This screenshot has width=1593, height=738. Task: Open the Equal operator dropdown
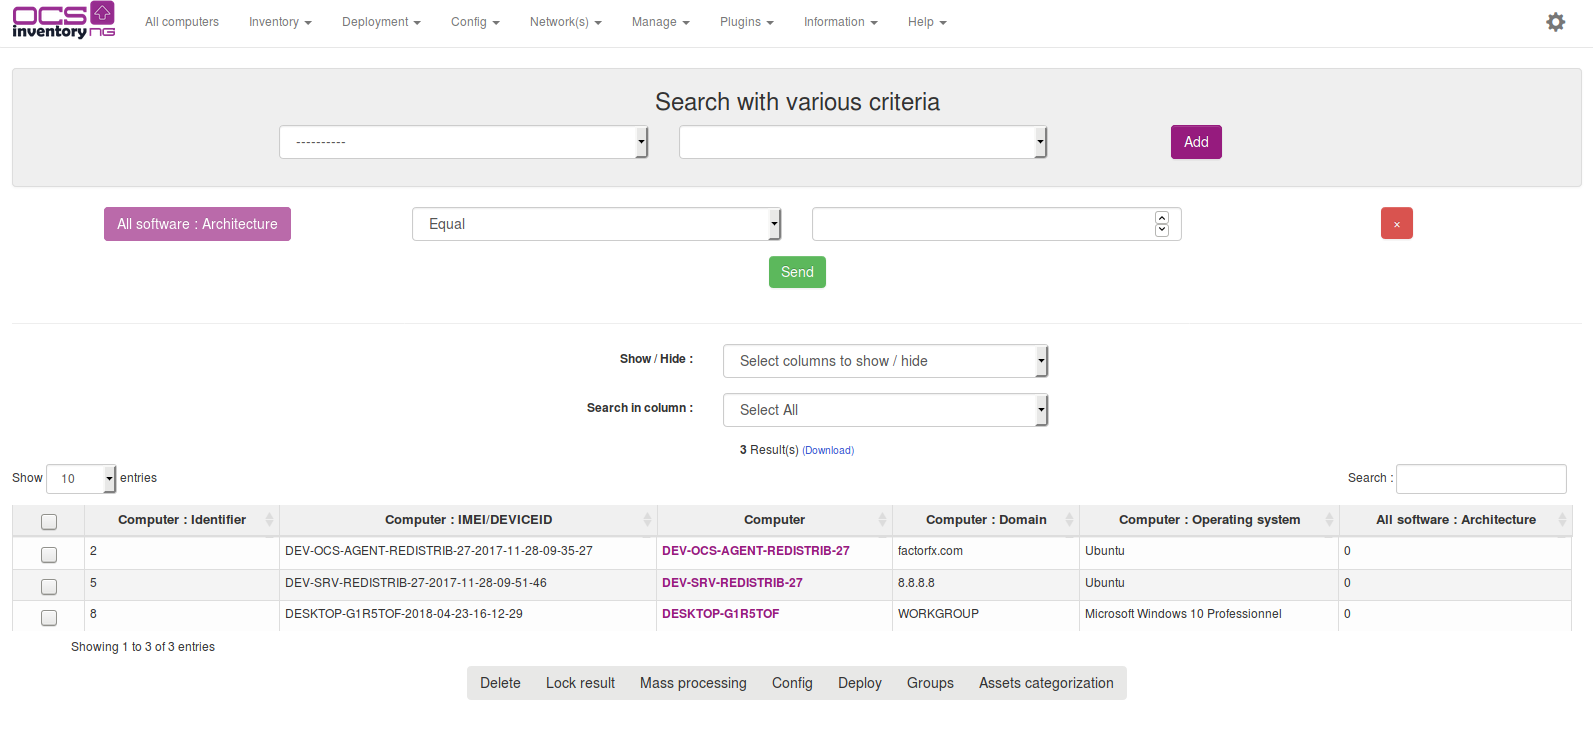point(596,224)
